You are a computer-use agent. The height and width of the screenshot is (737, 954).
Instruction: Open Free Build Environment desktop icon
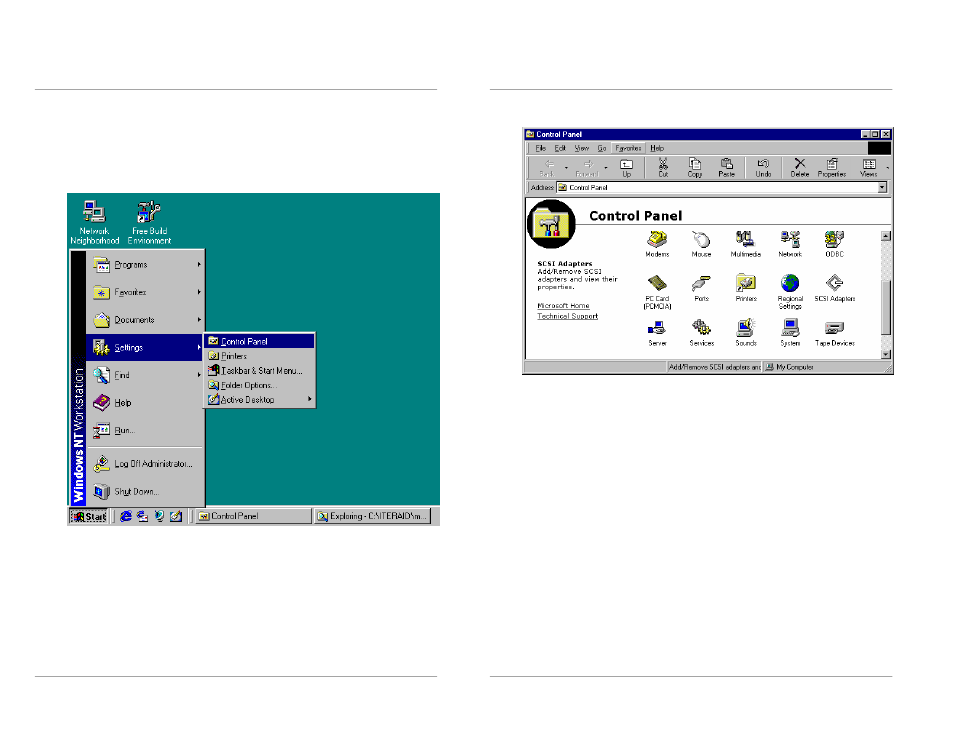(149, 222)
